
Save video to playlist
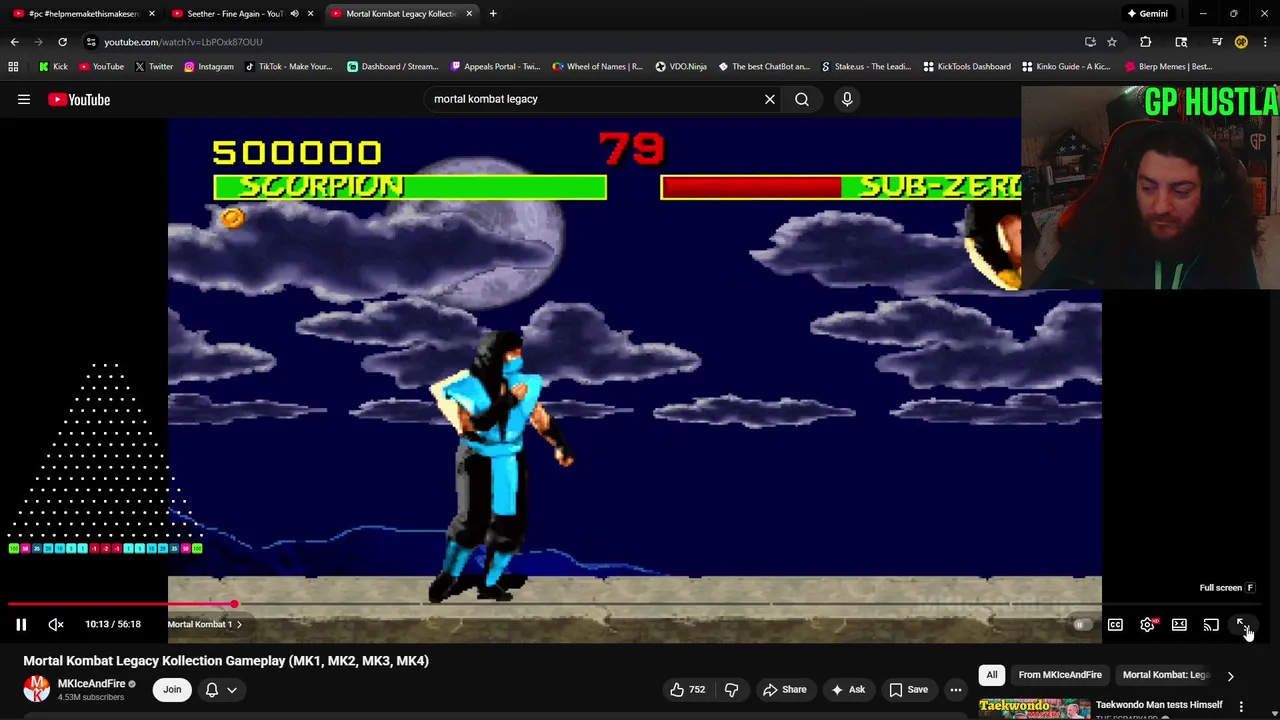point(908,689)
